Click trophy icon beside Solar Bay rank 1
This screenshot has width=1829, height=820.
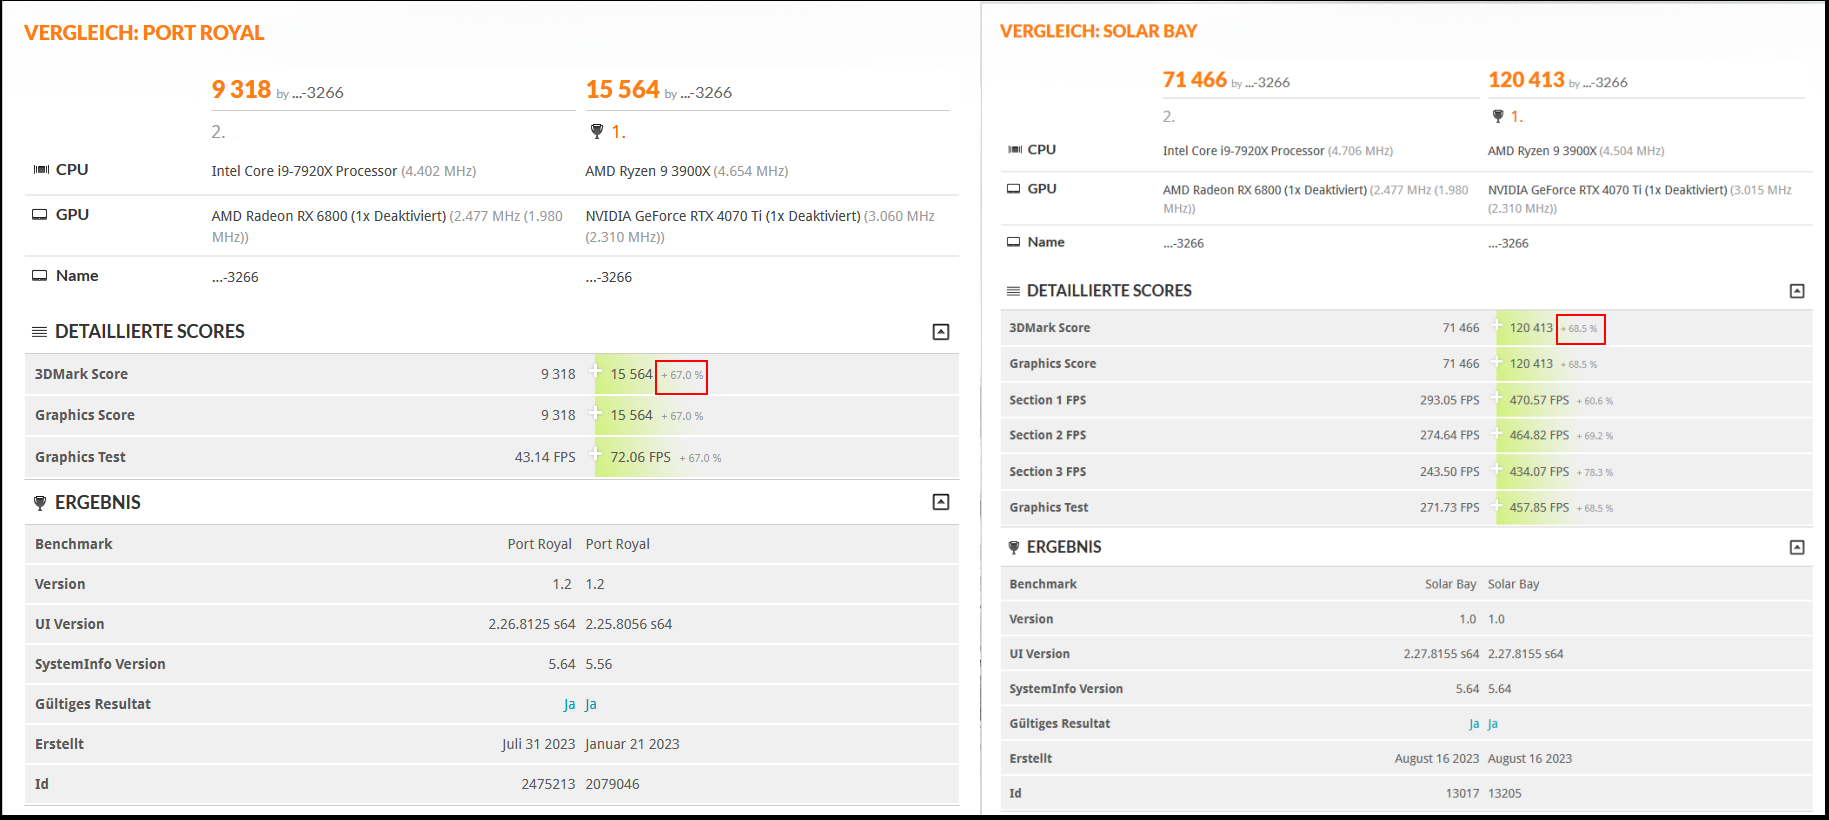(x=1498, y=116)
